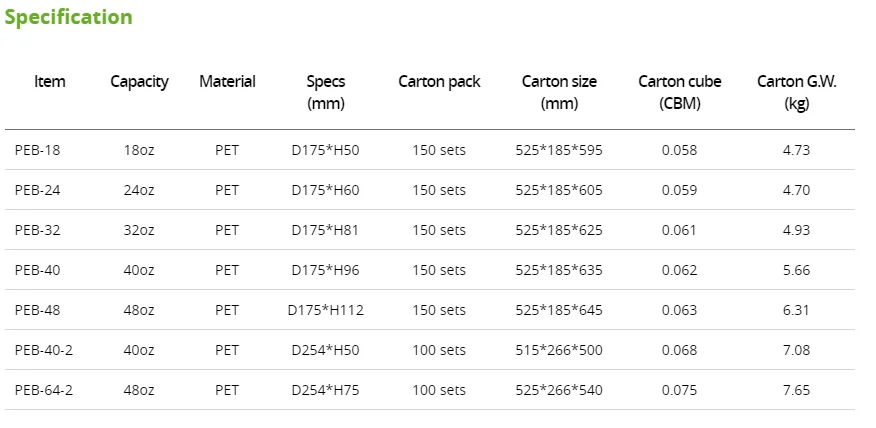Click the Material column header
Viewport: 876px width, 428px height.
tap(227, 82)
